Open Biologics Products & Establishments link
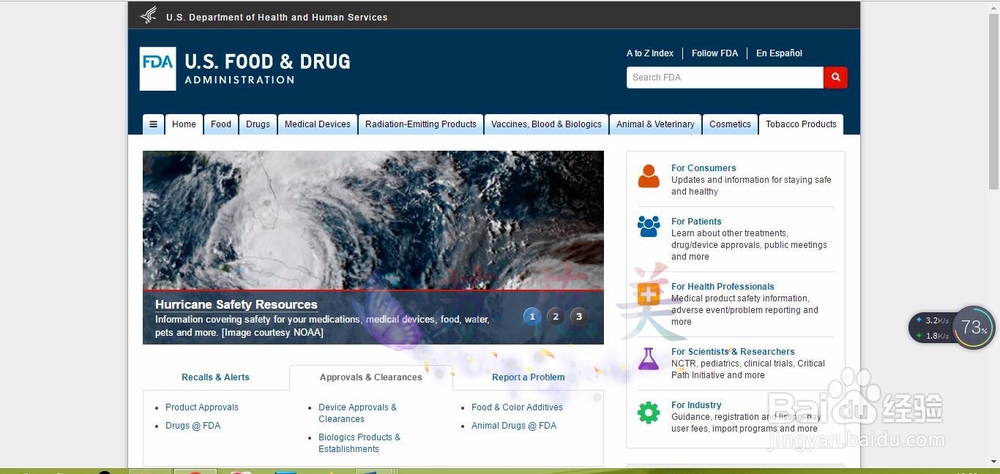The width and height of the screenshot is (1000, 474). [360, 443]
